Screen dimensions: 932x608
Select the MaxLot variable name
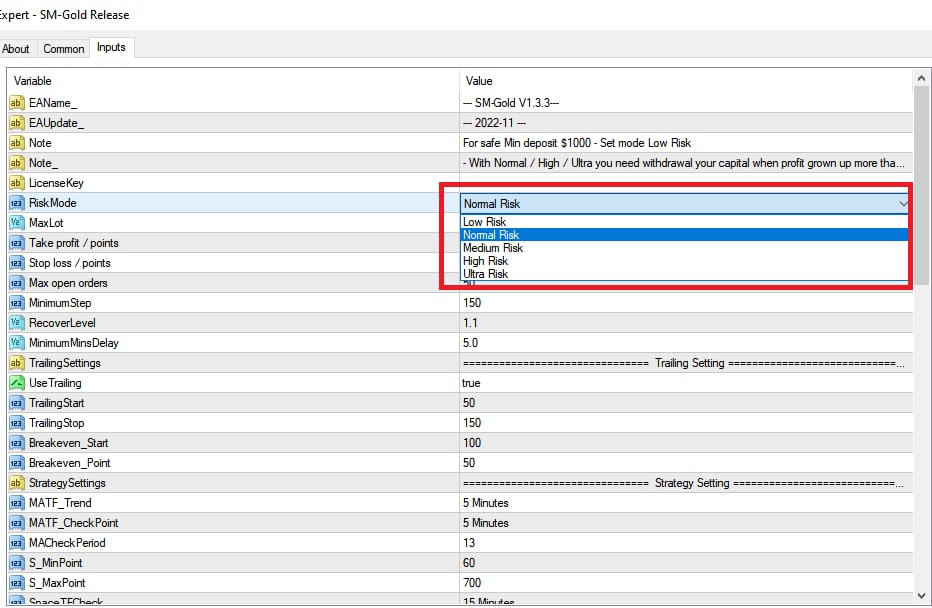point(46,223)
